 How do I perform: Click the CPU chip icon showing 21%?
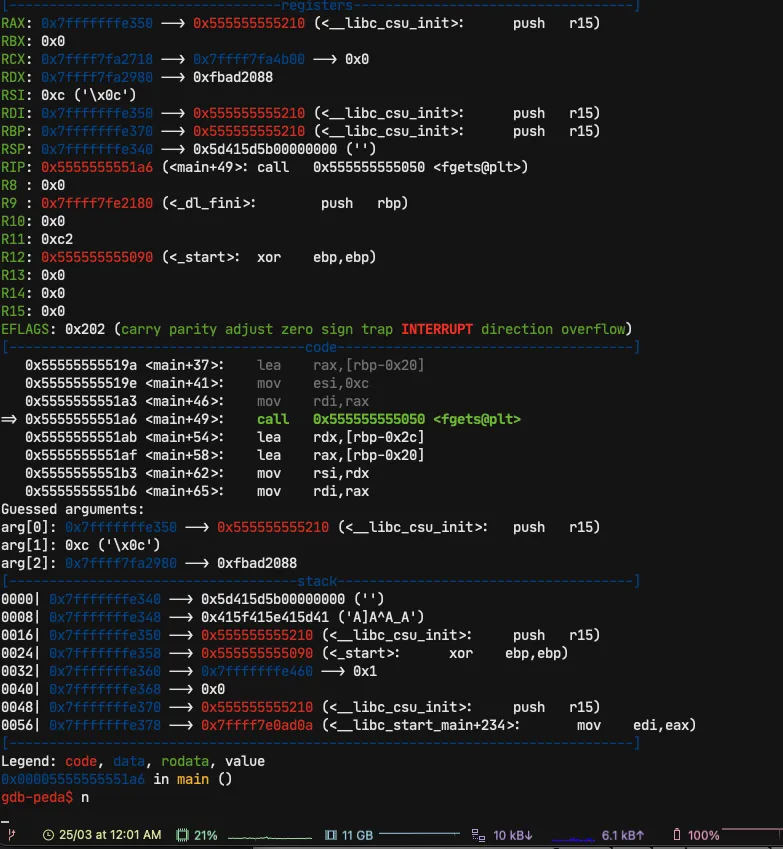pos(182,834)
